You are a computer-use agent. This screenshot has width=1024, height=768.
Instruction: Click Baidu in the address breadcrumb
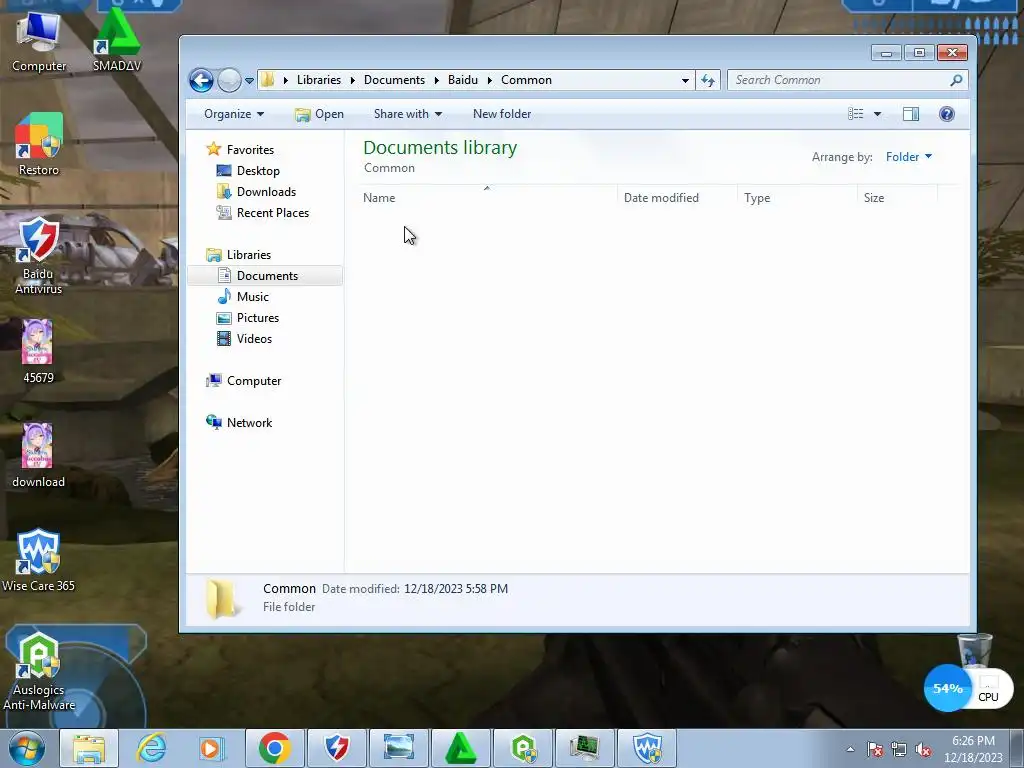click(463, 80)
